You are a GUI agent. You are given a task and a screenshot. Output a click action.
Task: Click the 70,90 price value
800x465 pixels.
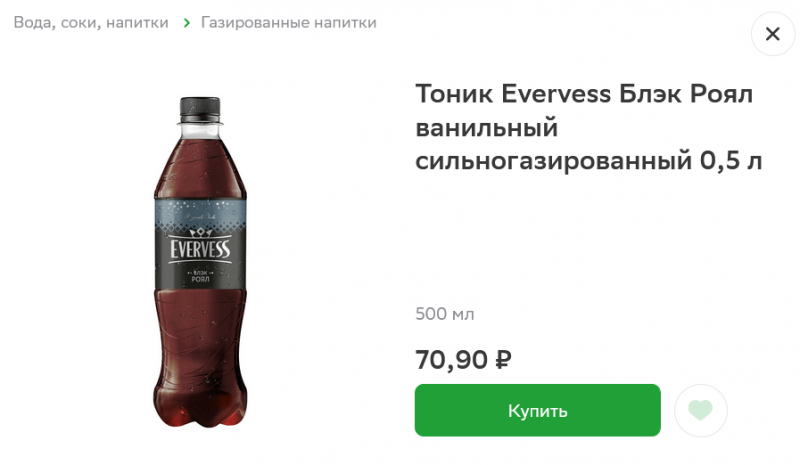(452, 360)
